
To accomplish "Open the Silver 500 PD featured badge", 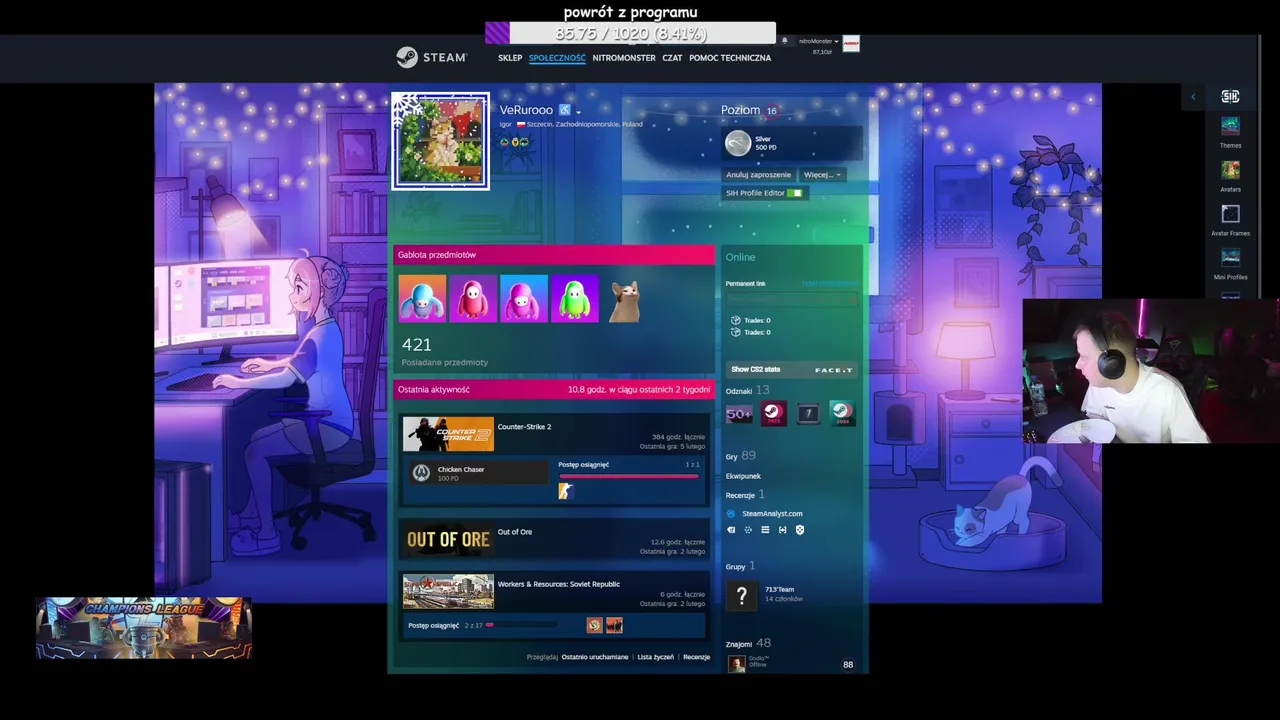I will 791,143.
